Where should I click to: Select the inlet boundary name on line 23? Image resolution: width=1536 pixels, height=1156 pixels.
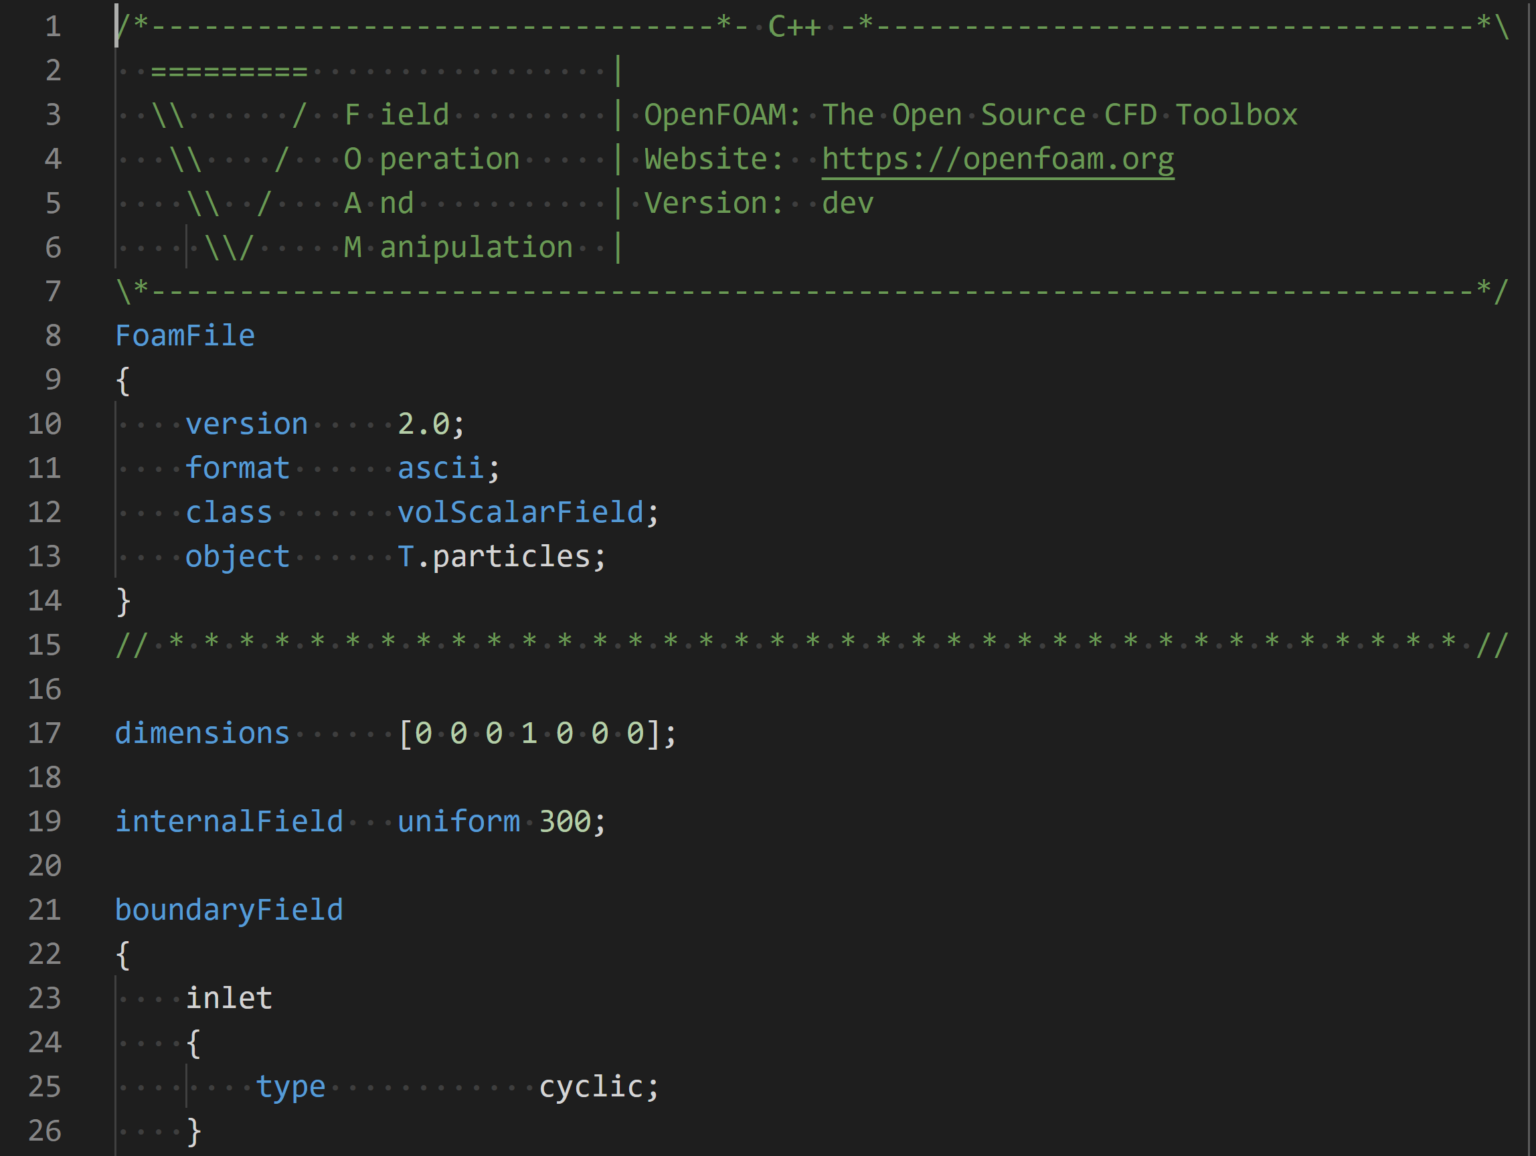[229, 997]
